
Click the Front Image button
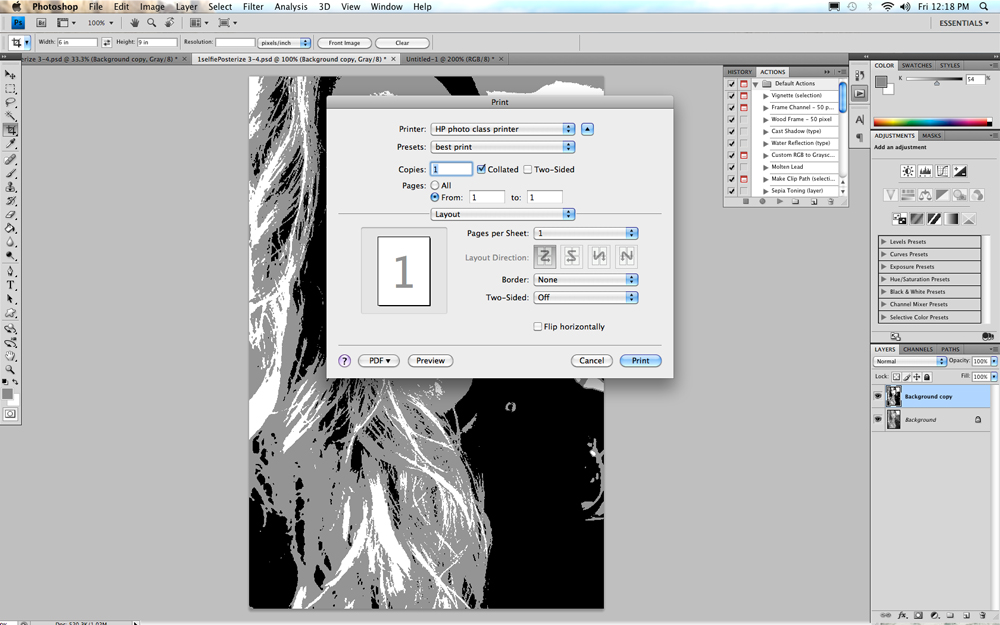point(344,43)
